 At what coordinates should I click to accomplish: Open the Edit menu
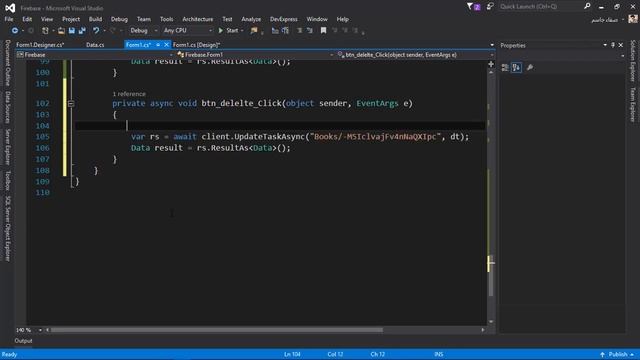tap(27, 19)
